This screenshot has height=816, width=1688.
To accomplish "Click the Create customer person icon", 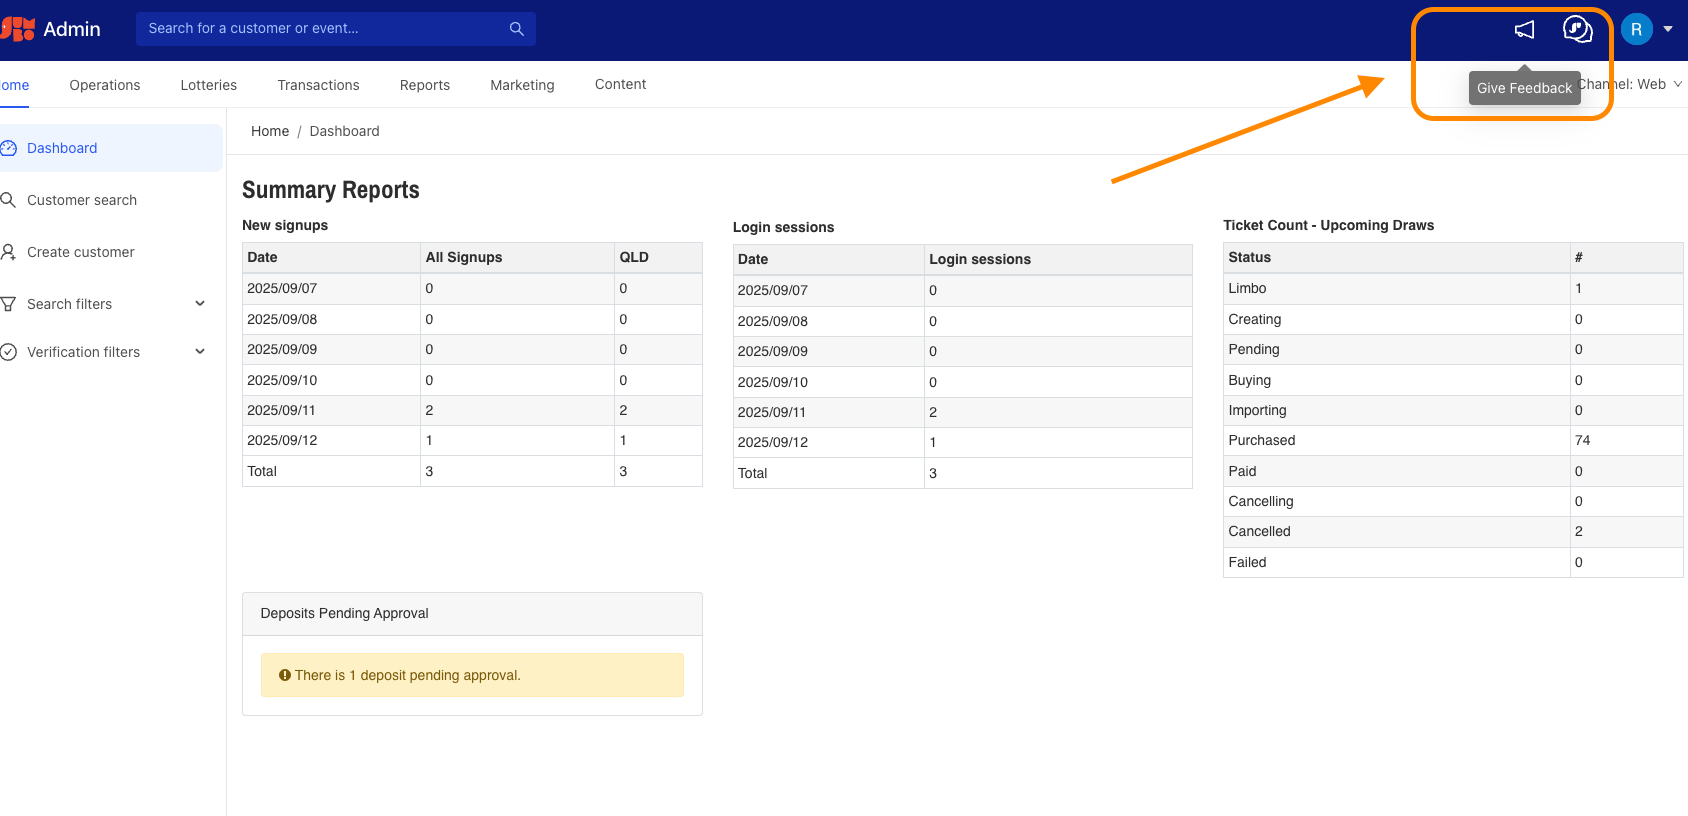I will tap(9, 252).
